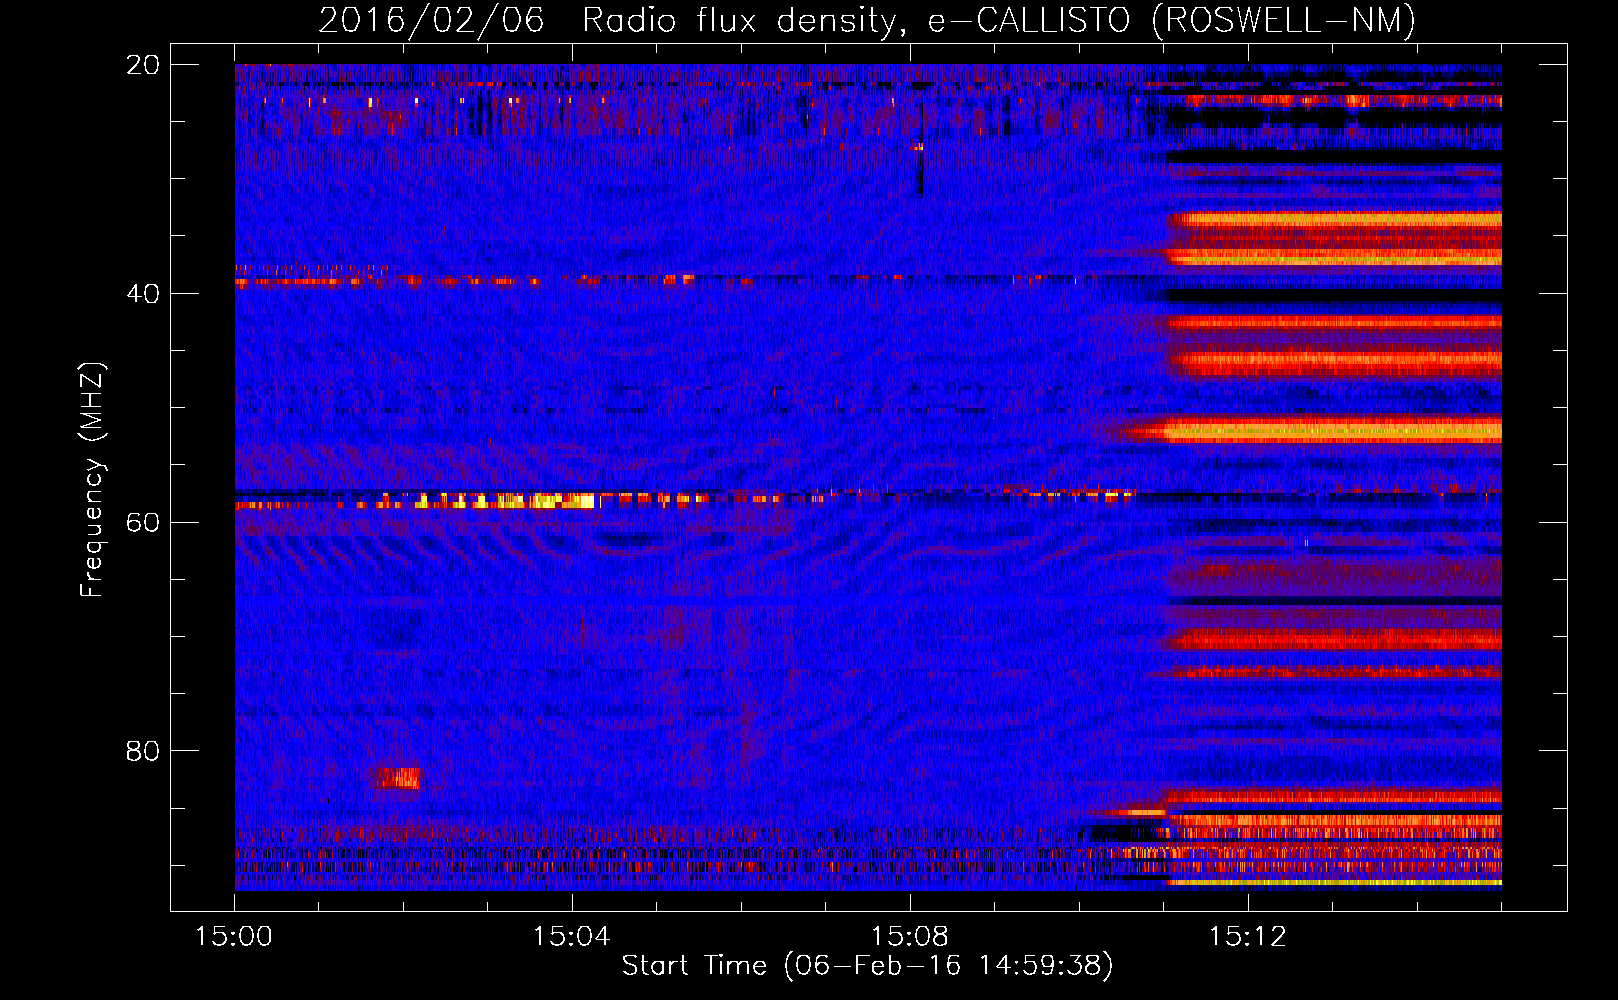This screenshot has height=1000, width=1618.
Task: Click the 15:12 time tick label
Action: pos(1248,937)
